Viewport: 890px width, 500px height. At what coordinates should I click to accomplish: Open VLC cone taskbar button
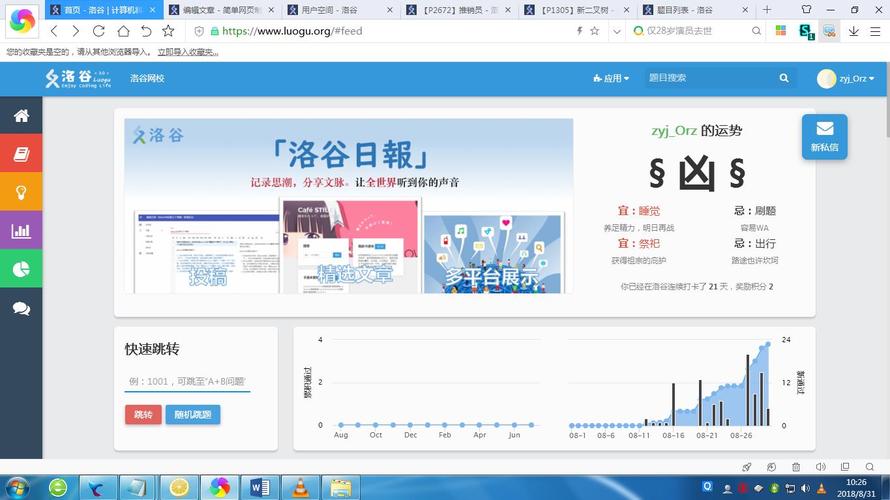[300, 488]
